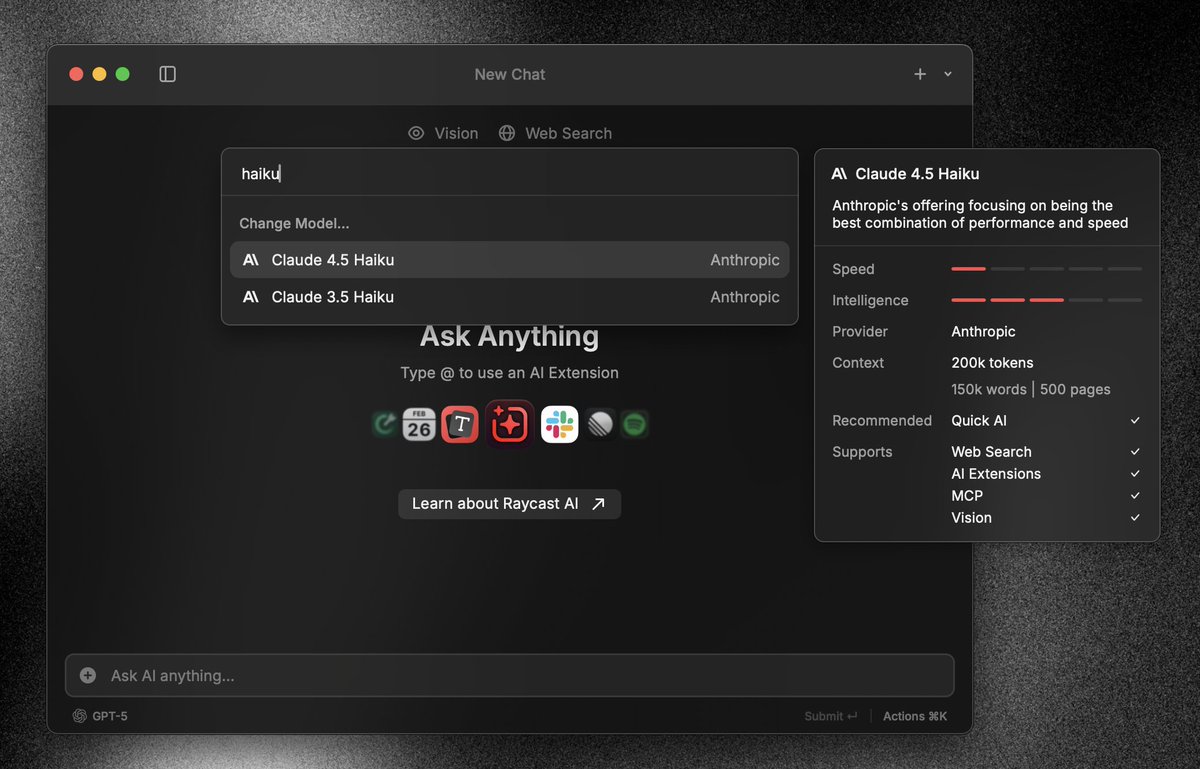This screenshot has width=1200, height=769.
Task: Click the red T text extension icon
Action: (x=460, y=425)
